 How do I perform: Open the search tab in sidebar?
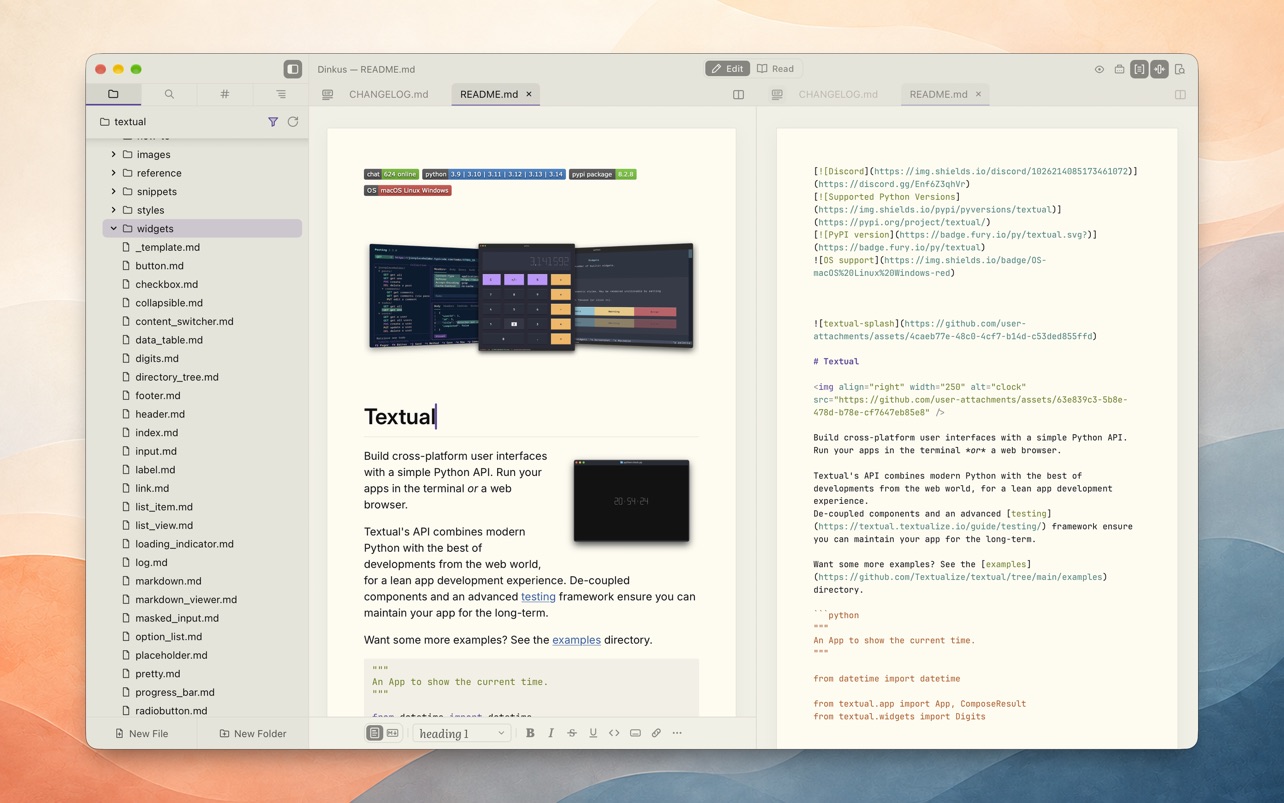(169, 94)
